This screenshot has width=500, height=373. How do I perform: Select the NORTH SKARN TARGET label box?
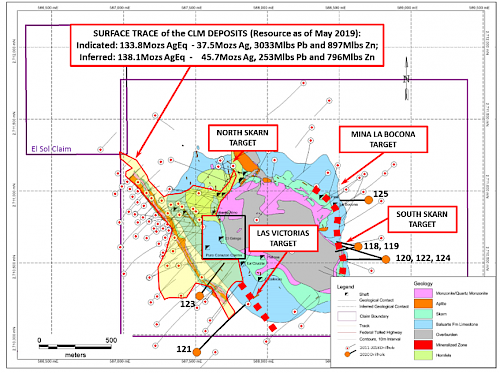[243, 138]
